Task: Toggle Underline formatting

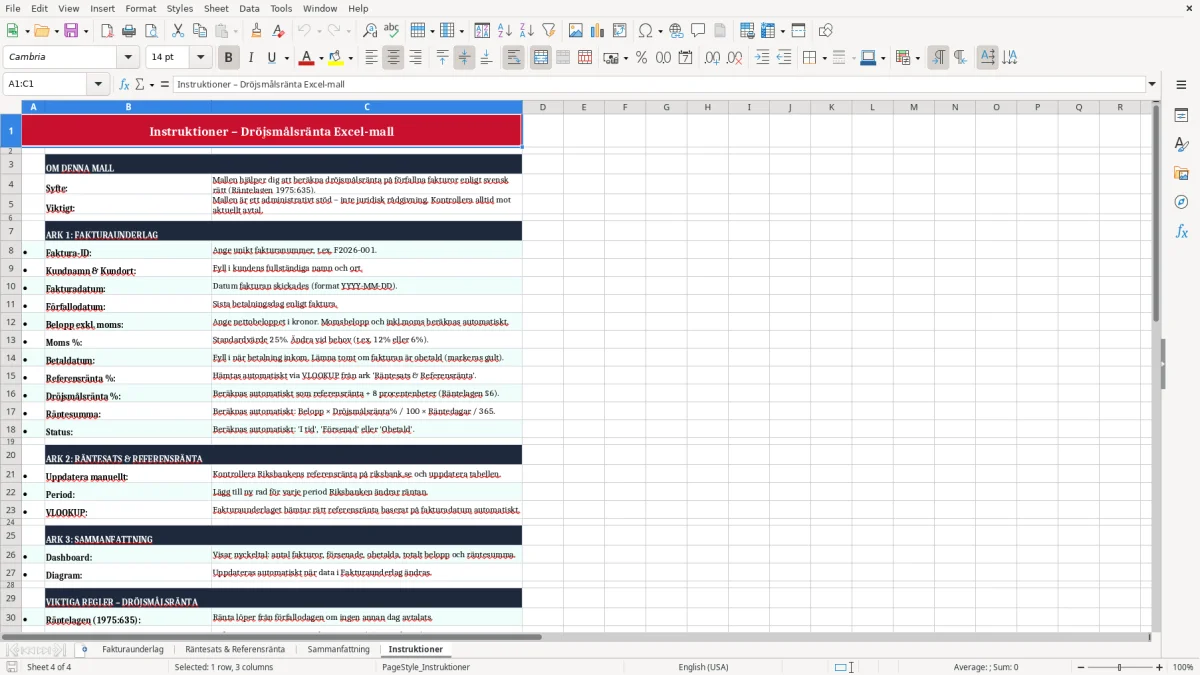Action: click(271, 58)
